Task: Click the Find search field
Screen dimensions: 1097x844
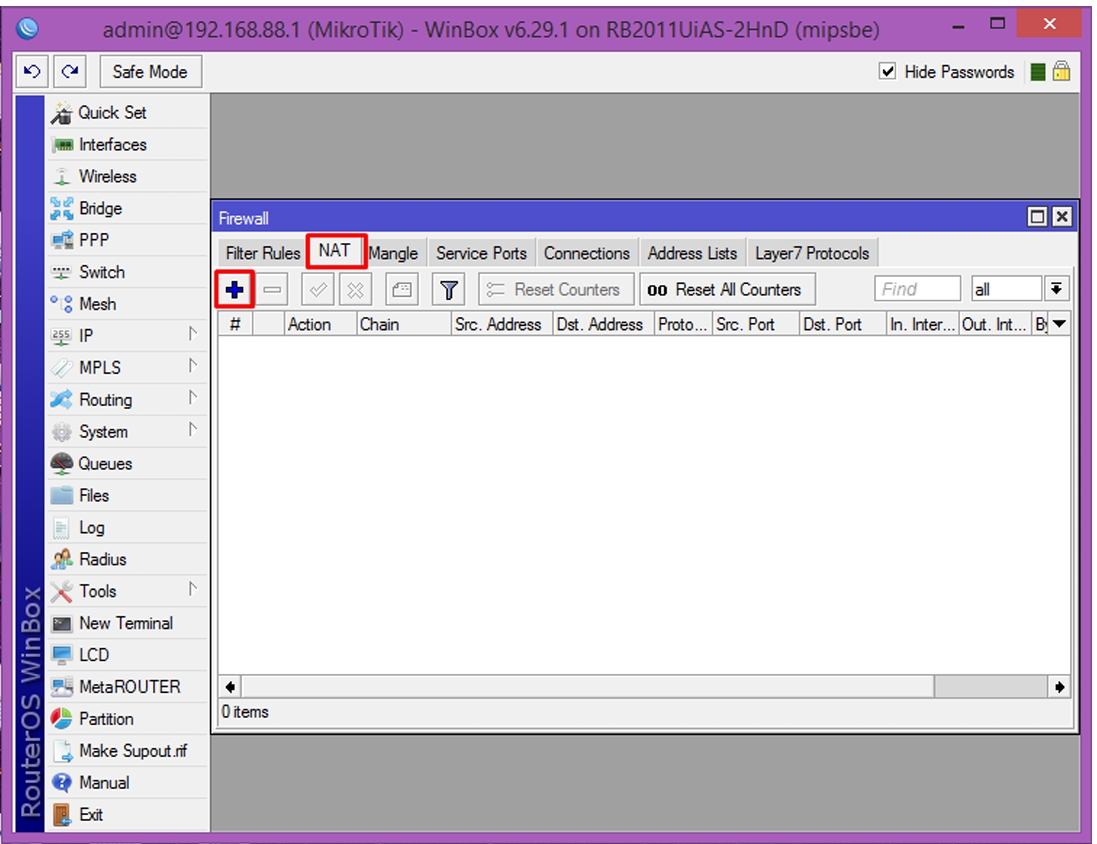Action: click(x=917, y=289)
